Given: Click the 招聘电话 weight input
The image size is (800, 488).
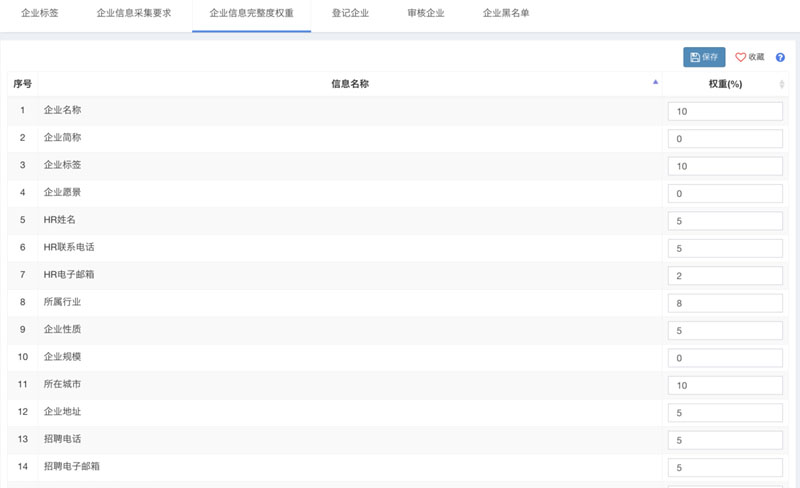Looking at the screenshot, I should point(725,440).
